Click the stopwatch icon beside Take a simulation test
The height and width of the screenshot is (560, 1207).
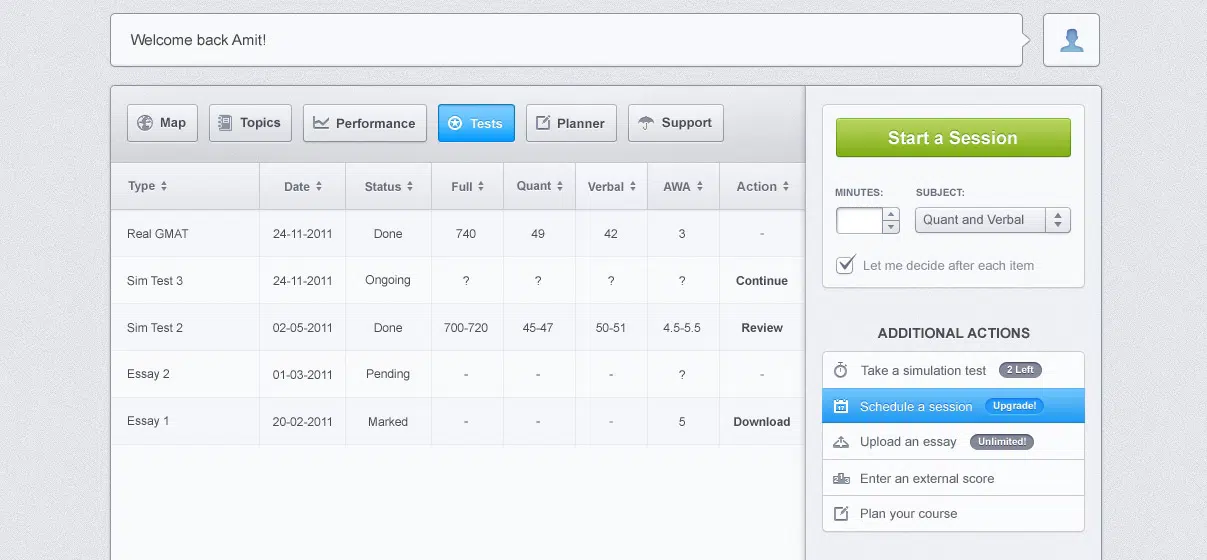click(841, 370)
